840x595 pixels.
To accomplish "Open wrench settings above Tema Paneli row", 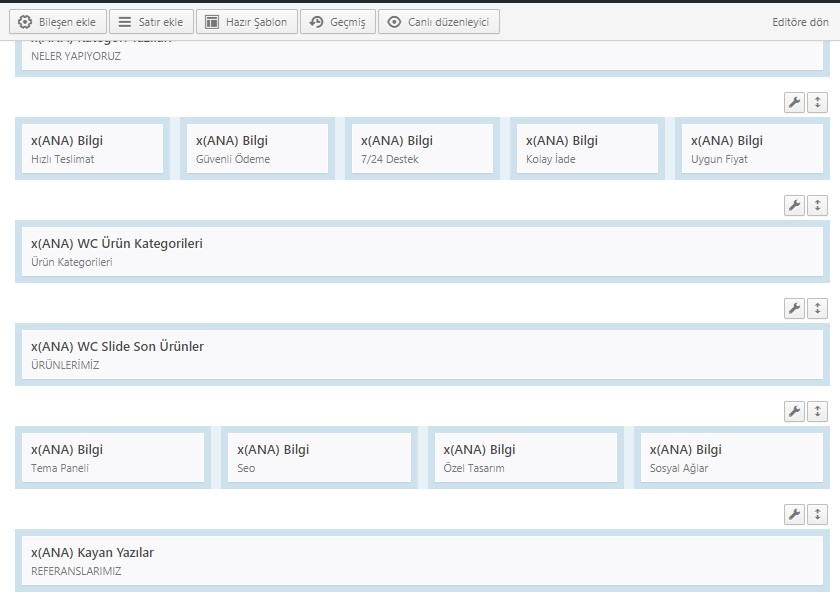I will 794,411.
